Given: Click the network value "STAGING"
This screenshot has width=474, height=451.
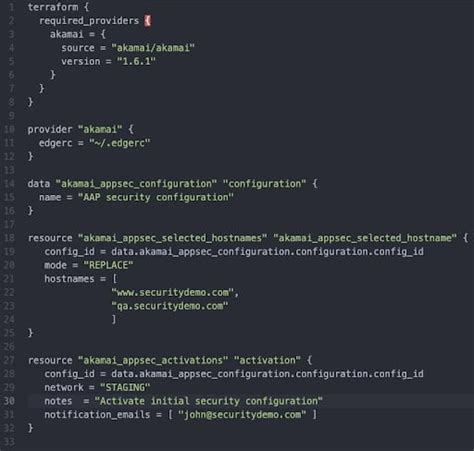Looking at the screenshot, I should (125, 387).
